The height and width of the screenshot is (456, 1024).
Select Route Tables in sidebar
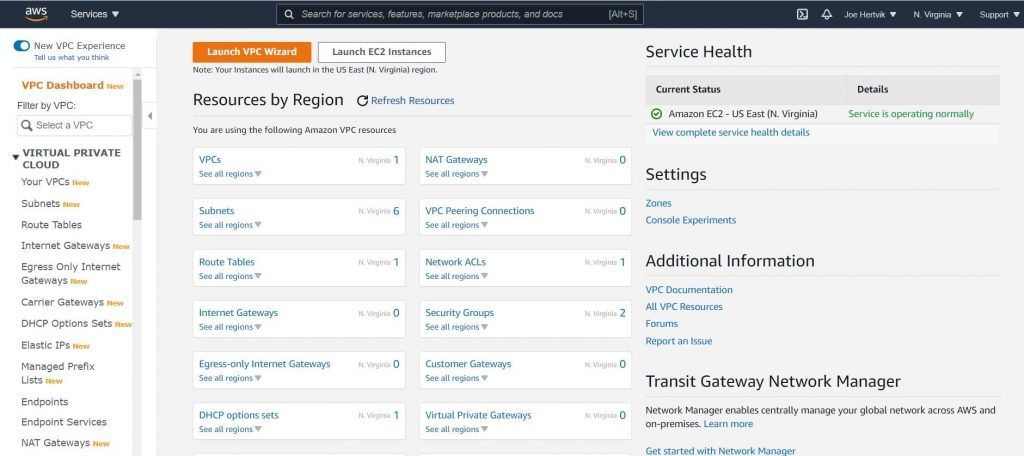[x=52, y=225]
